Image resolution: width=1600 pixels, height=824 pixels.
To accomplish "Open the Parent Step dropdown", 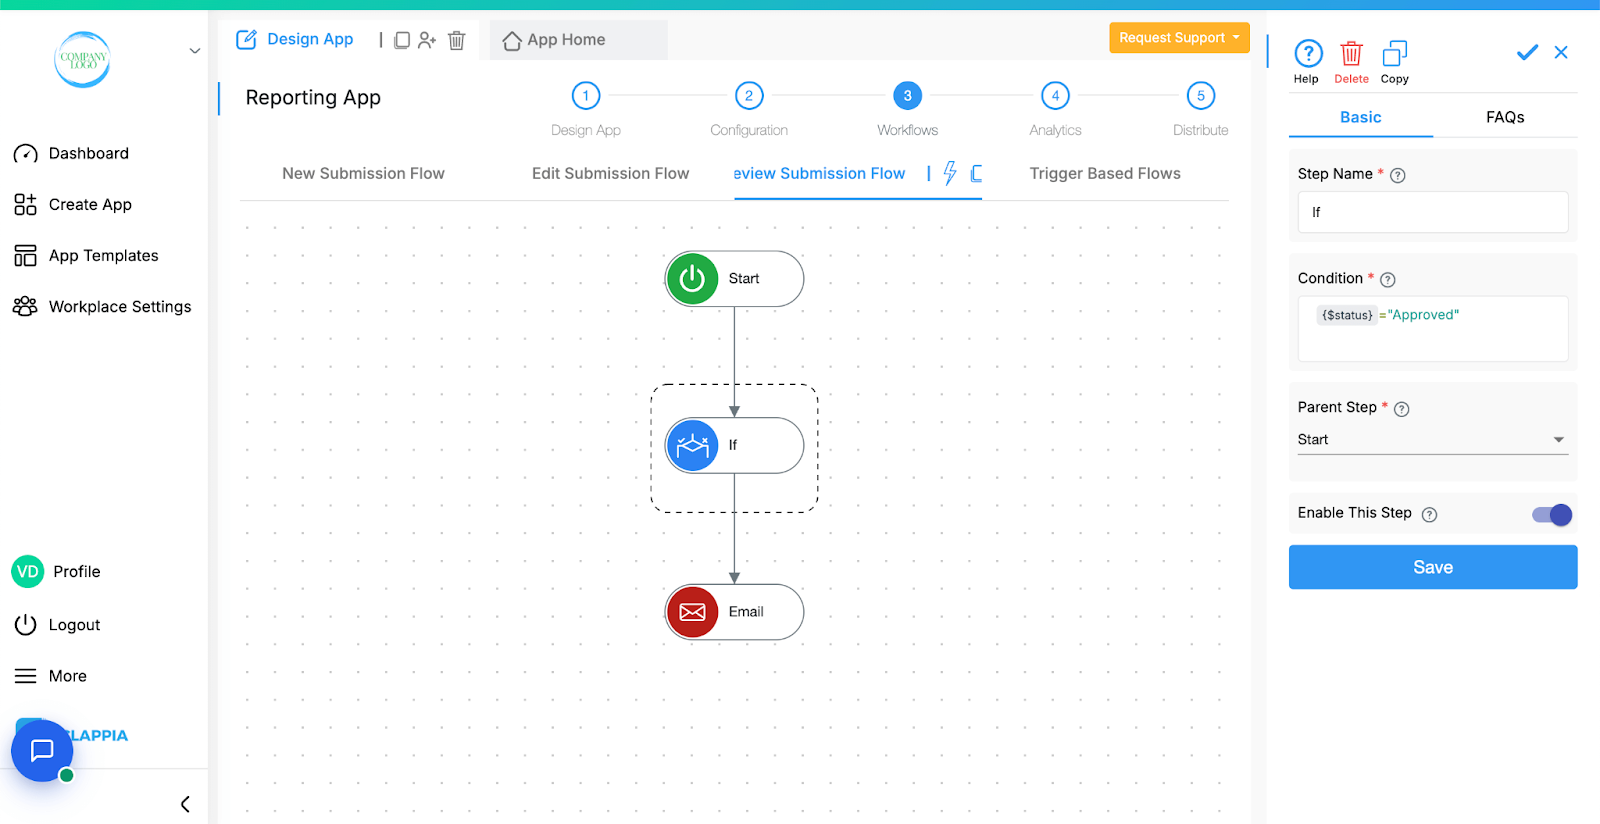I will point(1433,439).
